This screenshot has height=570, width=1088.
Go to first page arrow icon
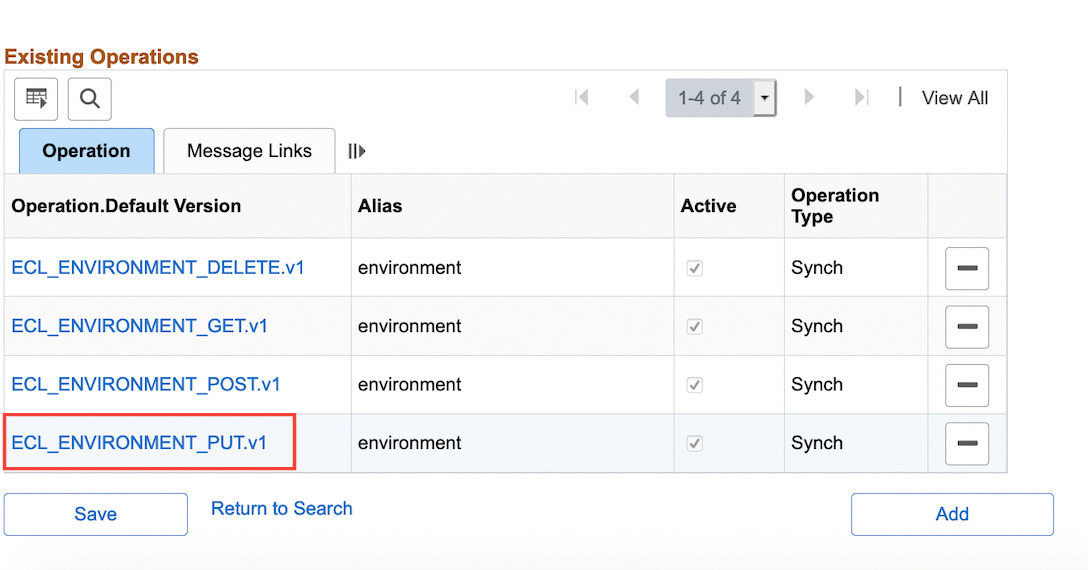click(x=581, y=97)
